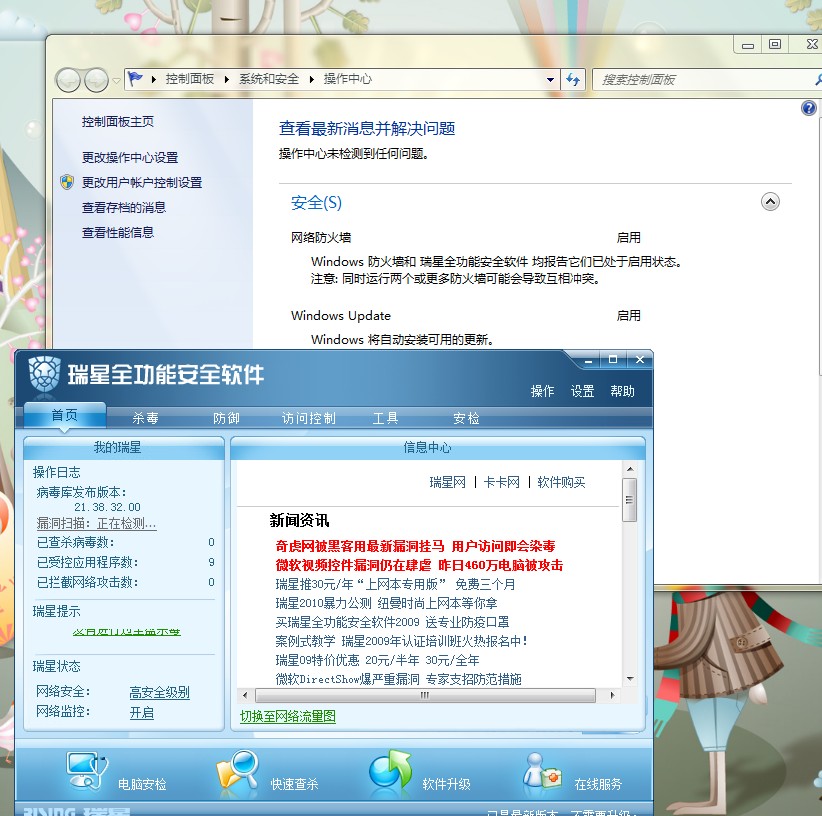Screen dimensions: 822x816
Task: Open the address bar history dropdown arrow
Action: 550,80
